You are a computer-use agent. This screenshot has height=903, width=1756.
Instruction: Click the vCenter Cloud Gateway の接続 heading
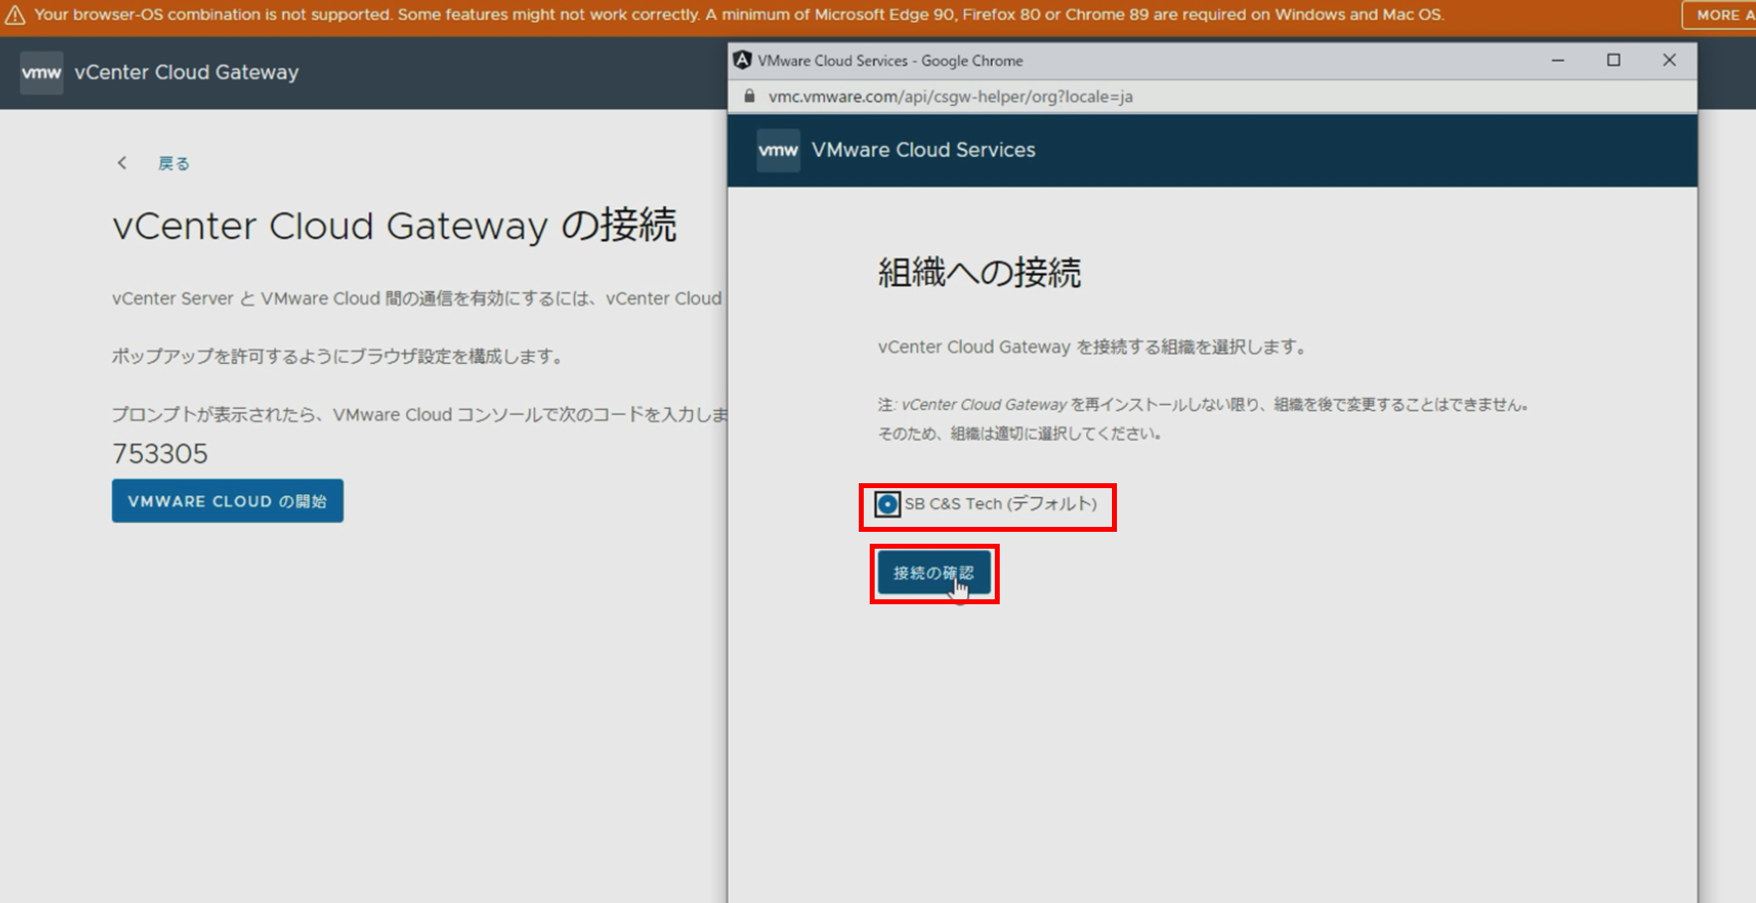click(394, 225)
